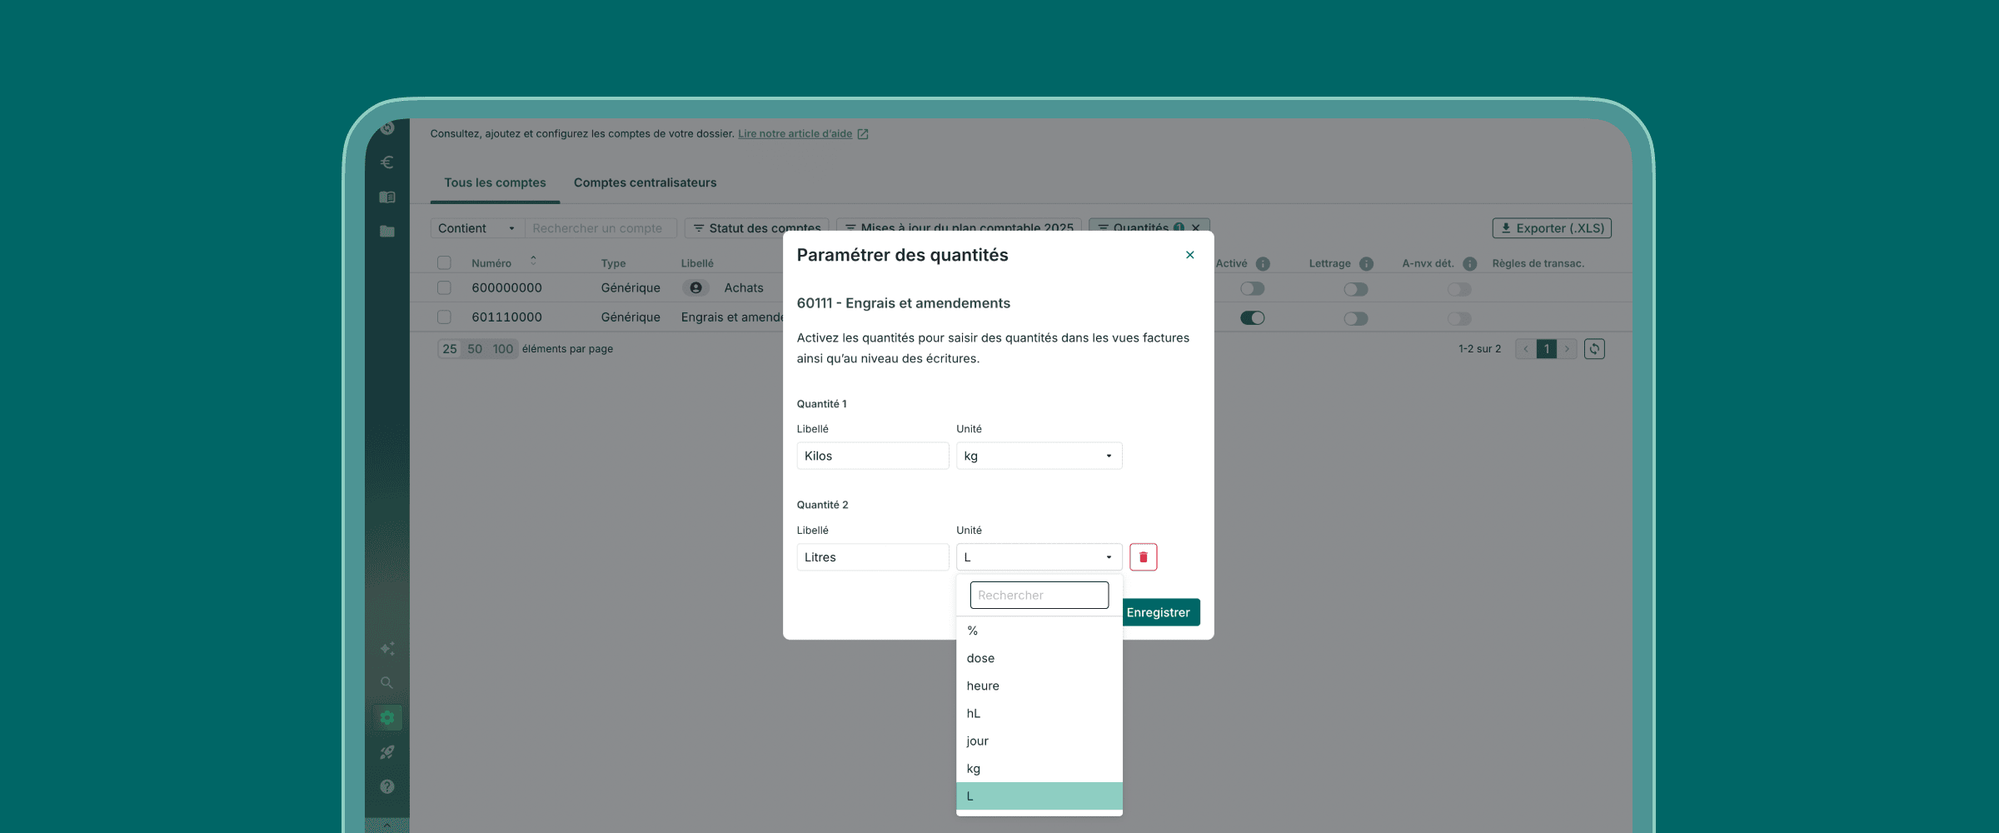Viewport: 1999px width, 833px height.
Task: Click the Enregistrer button
Action: 1159,612
